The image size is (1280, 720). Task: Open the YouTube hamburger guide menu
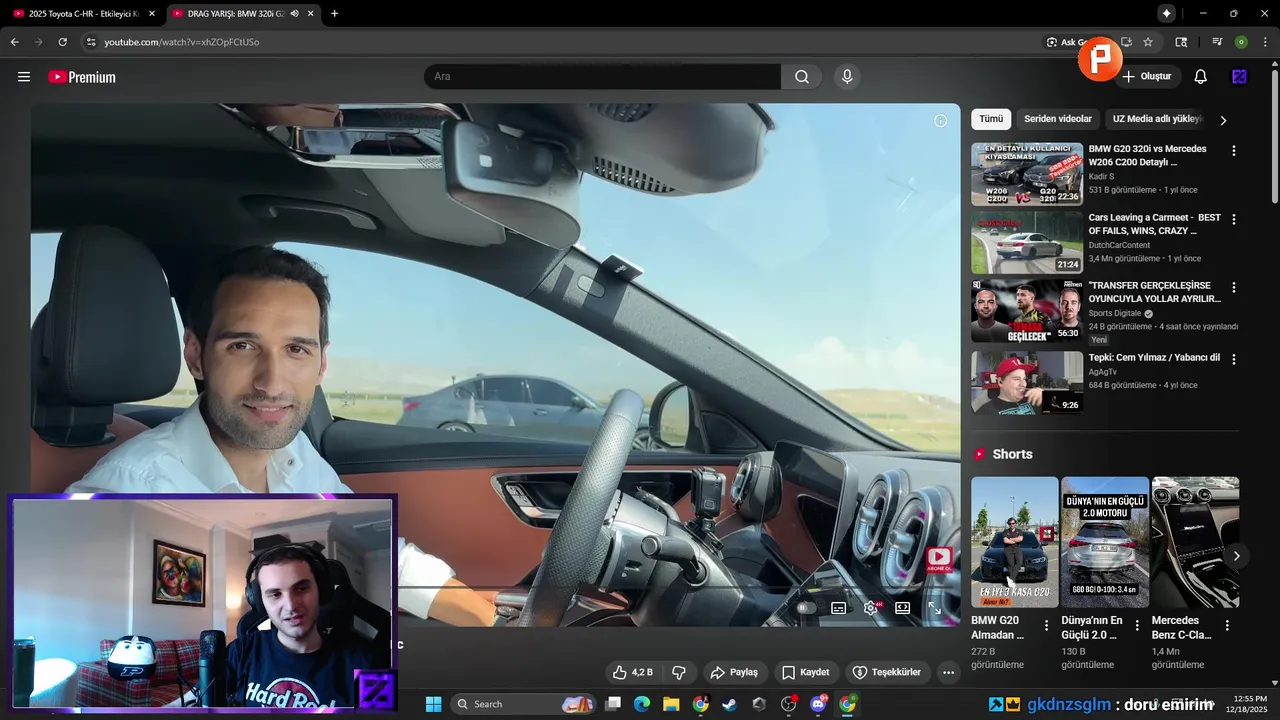pyautogui.click(x=24, y=77)
